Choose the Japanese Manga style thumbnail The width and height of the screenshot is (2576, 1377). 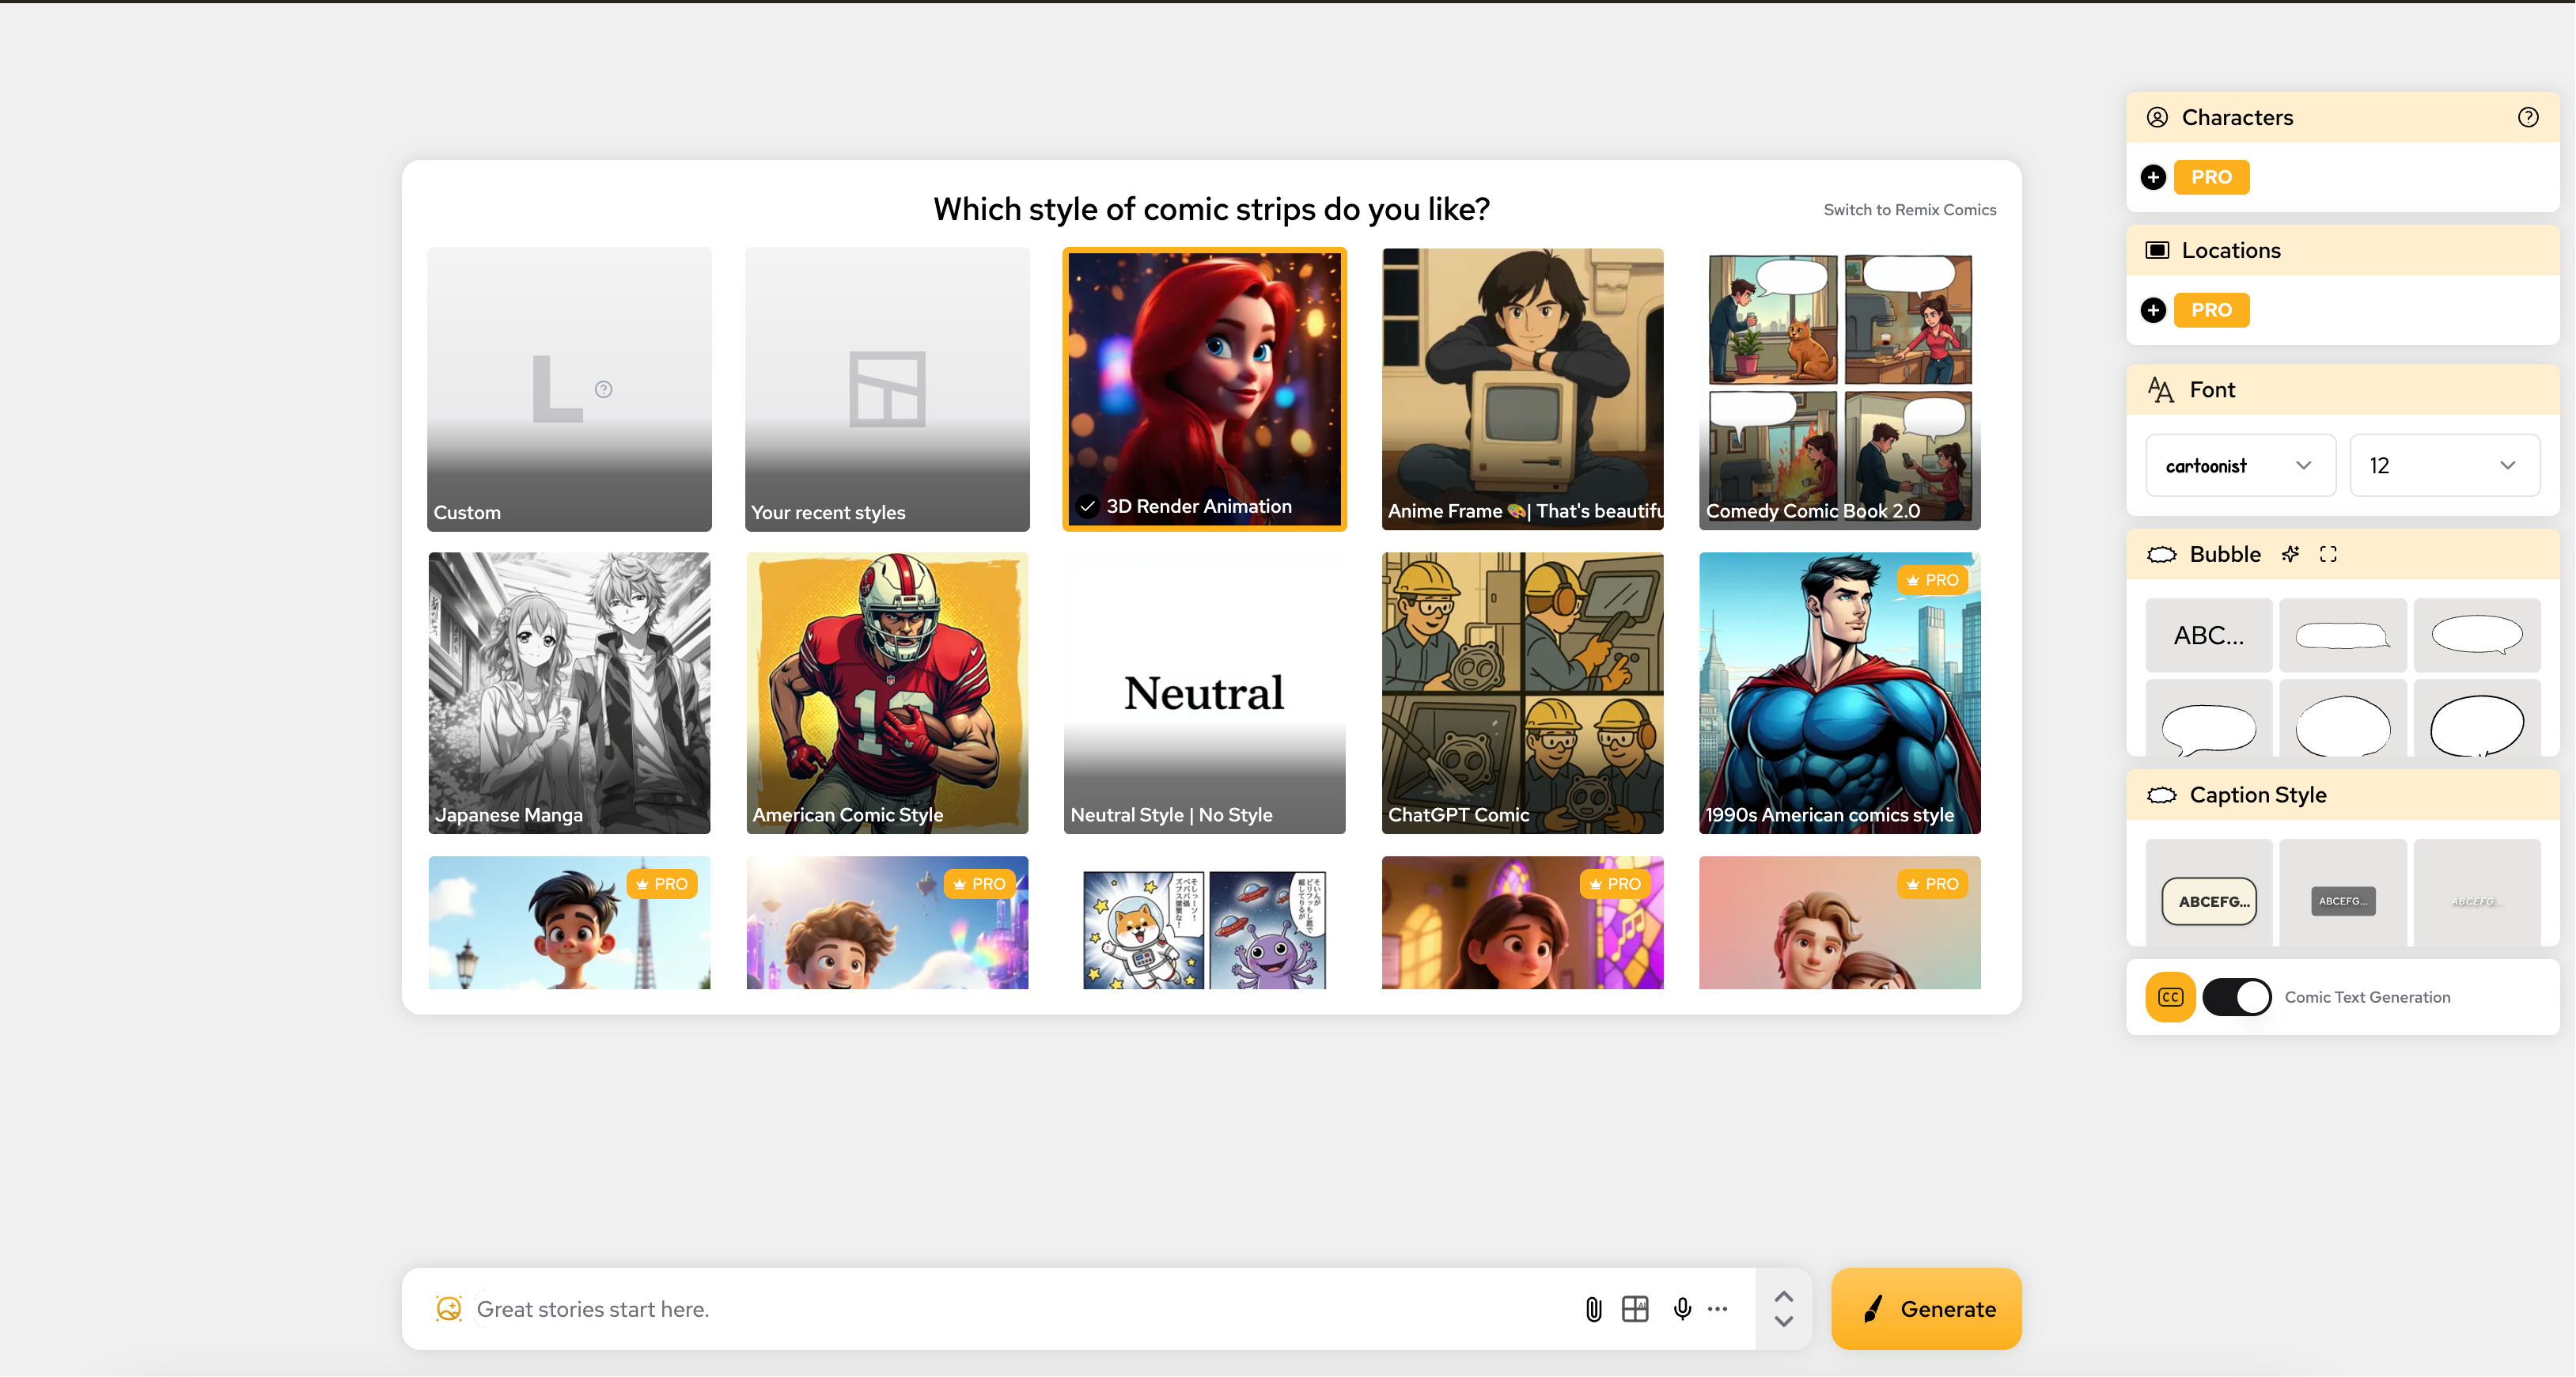(x=568, y=693)
